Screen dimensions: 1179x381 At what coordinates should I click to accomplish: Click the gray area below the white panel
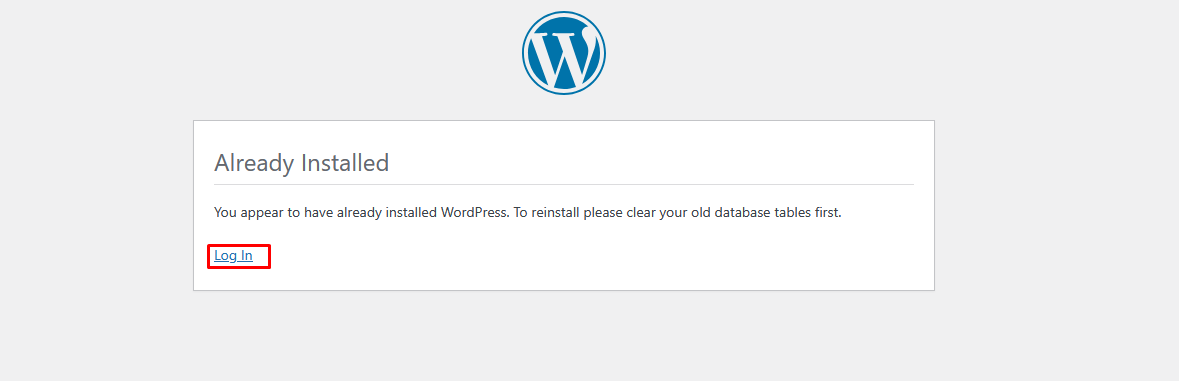click(564, 336)
